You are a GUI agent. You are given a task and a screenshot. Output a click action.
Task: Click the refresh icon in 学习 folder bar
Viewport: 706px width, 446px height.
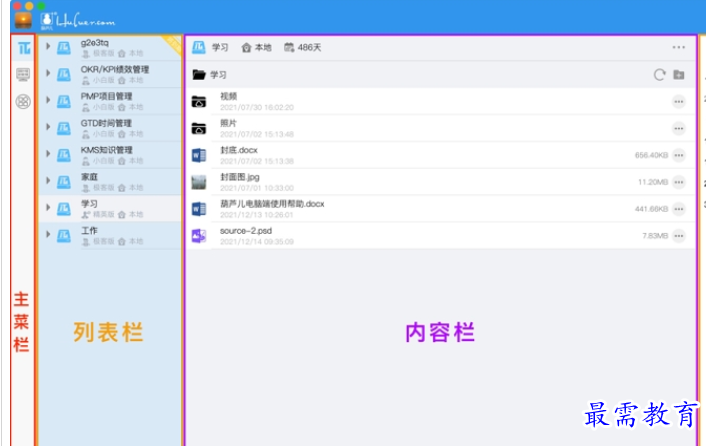coord(660,75)
